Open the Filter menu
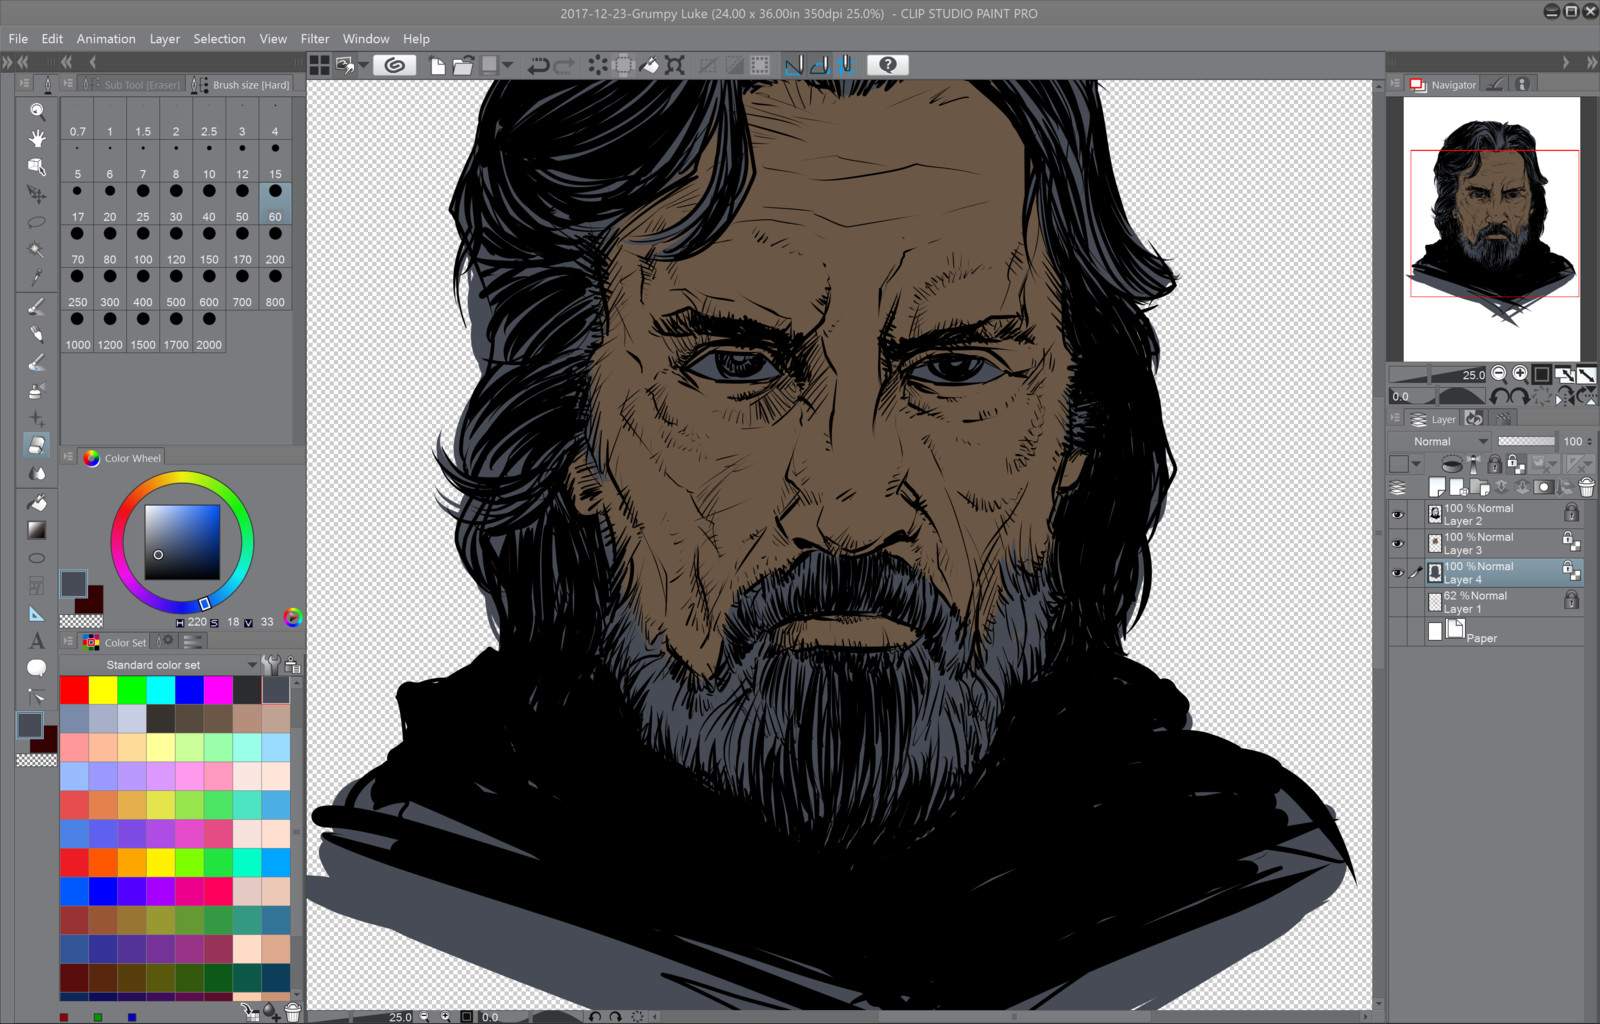Image resolution: width=1600 pixels, height=1024 pixels. (315, 39)
